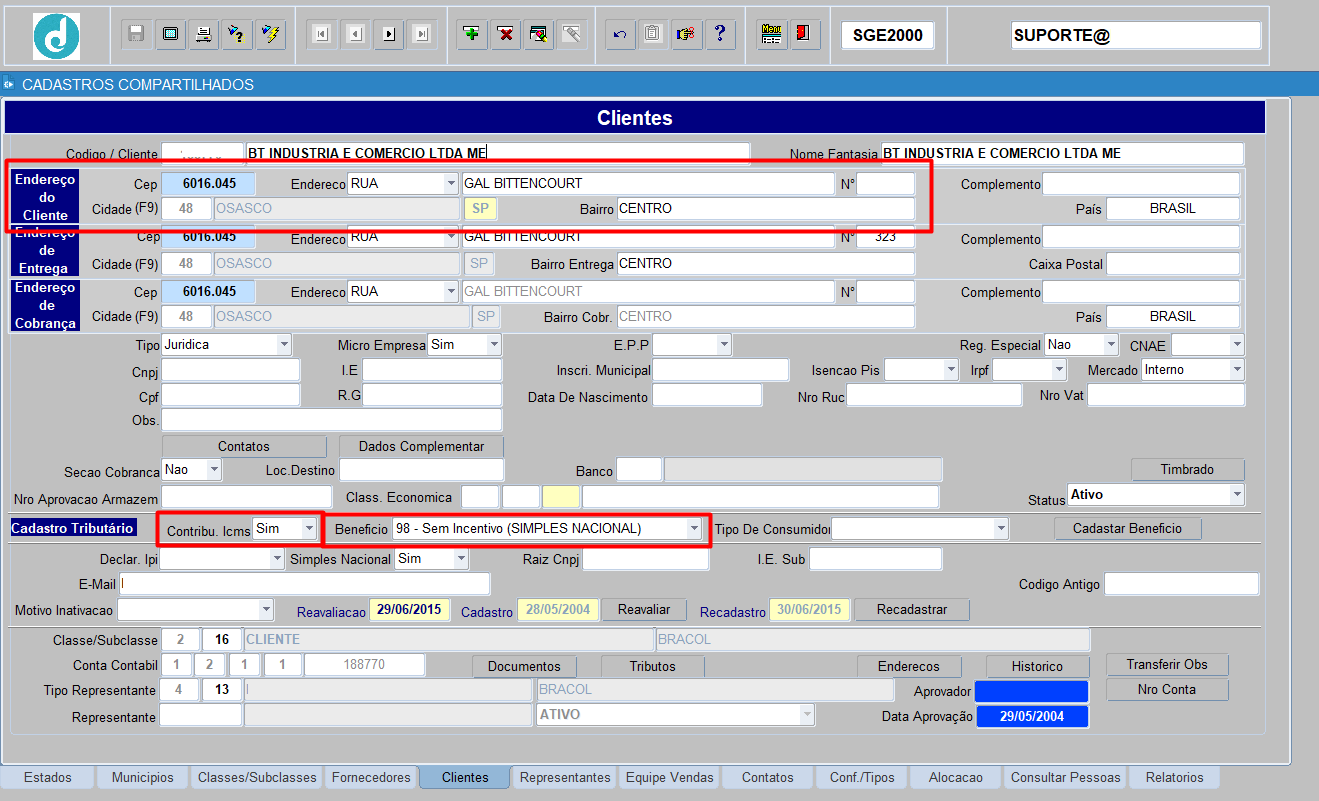Open the Mercado dropdown showing Interno

coord(1237,370)
